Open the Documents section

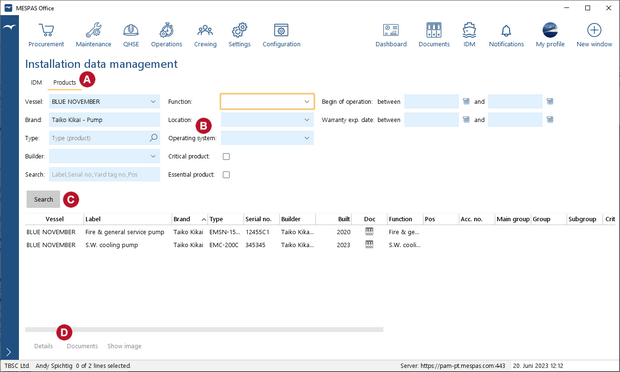point(434,35)
